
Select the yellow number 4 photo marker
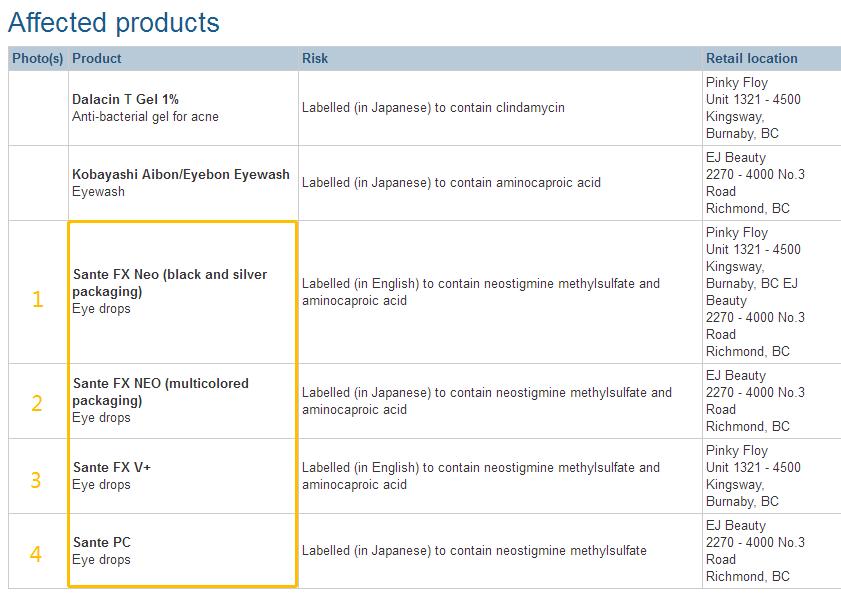coord(36,554)
